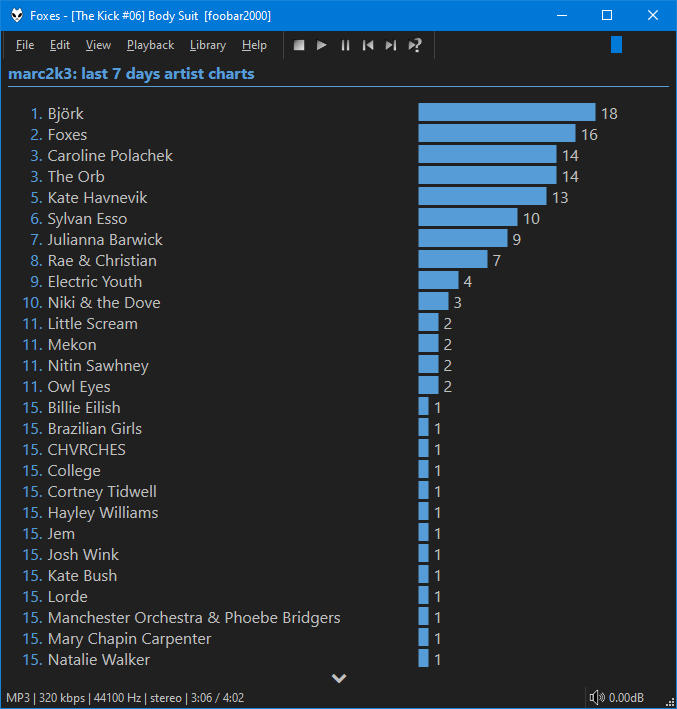Select the Foxes artist entry
The width and height of the screenshot is (677, 709).
click(x=67, y=135)
